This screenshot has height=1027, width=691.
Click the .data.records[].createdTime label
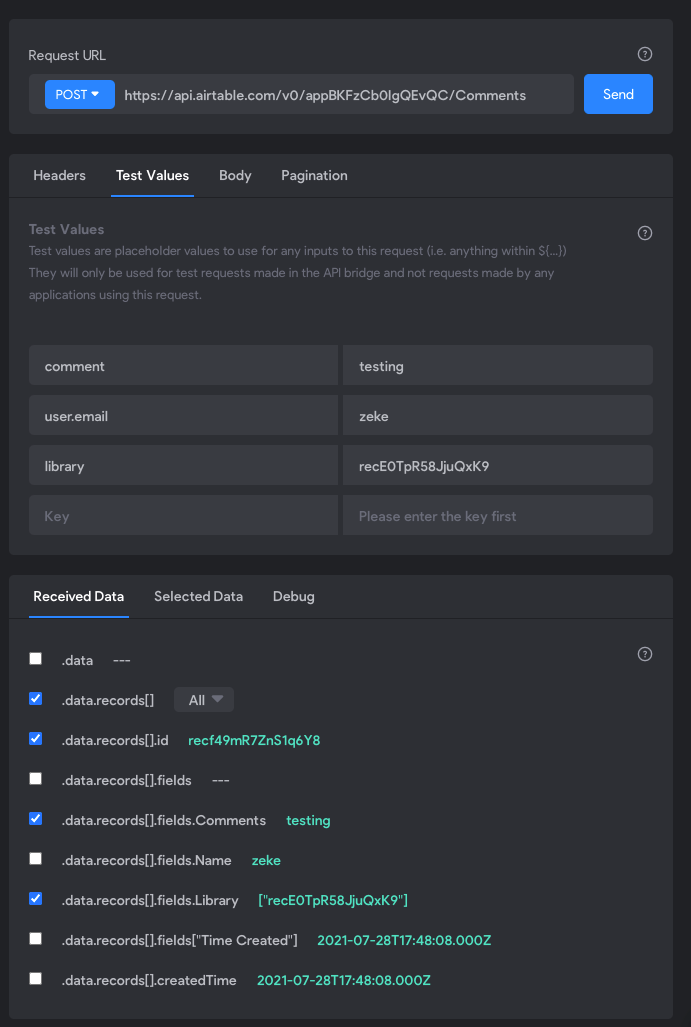[149, 980]
